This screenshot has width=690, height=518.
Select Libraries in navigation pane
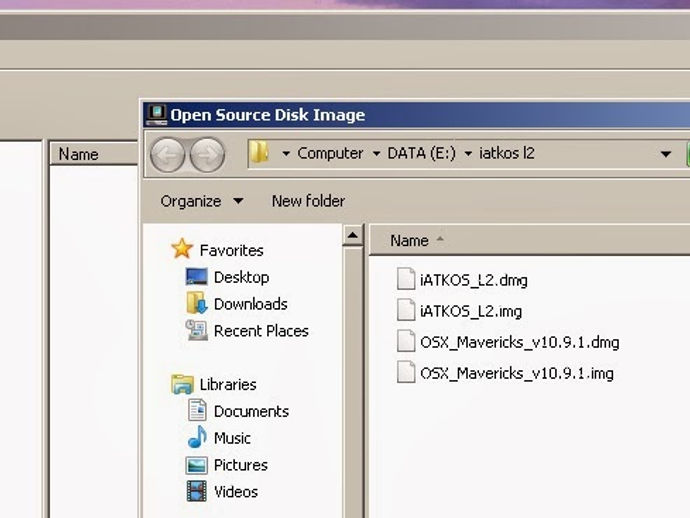228,384
